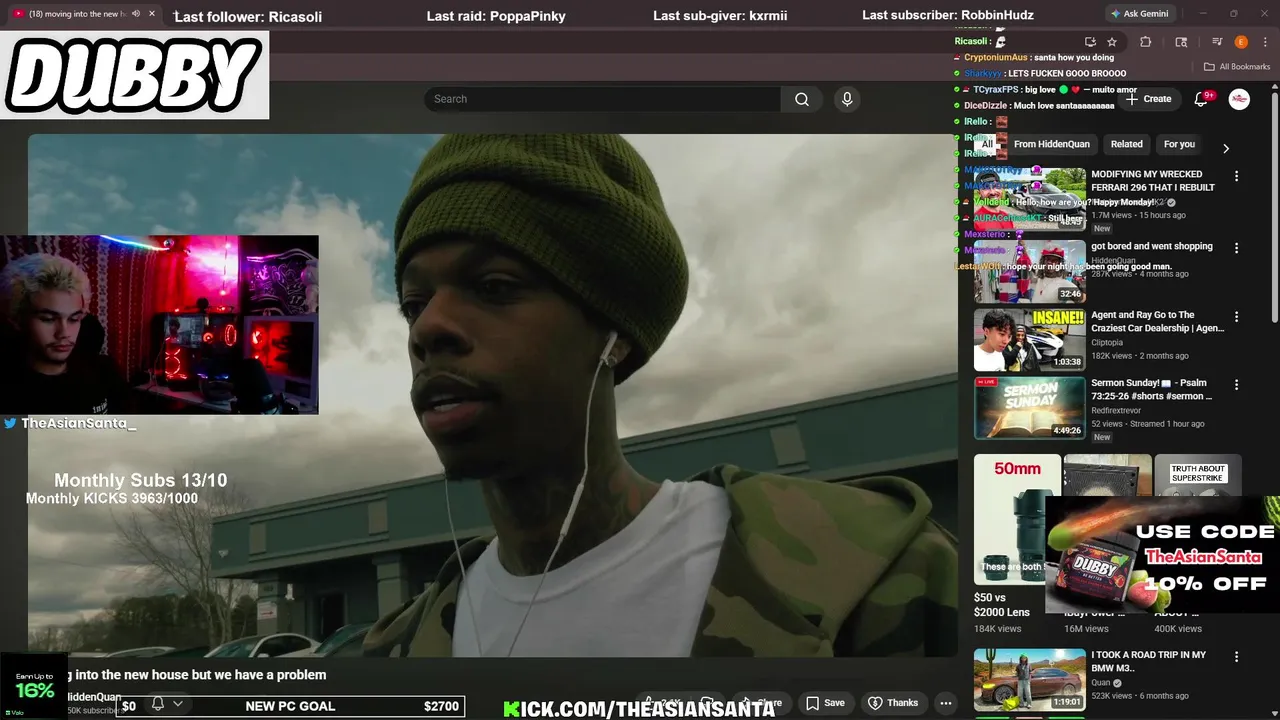Click the Clipftopia channel name
The image size is (1280, 720).
1107,342
